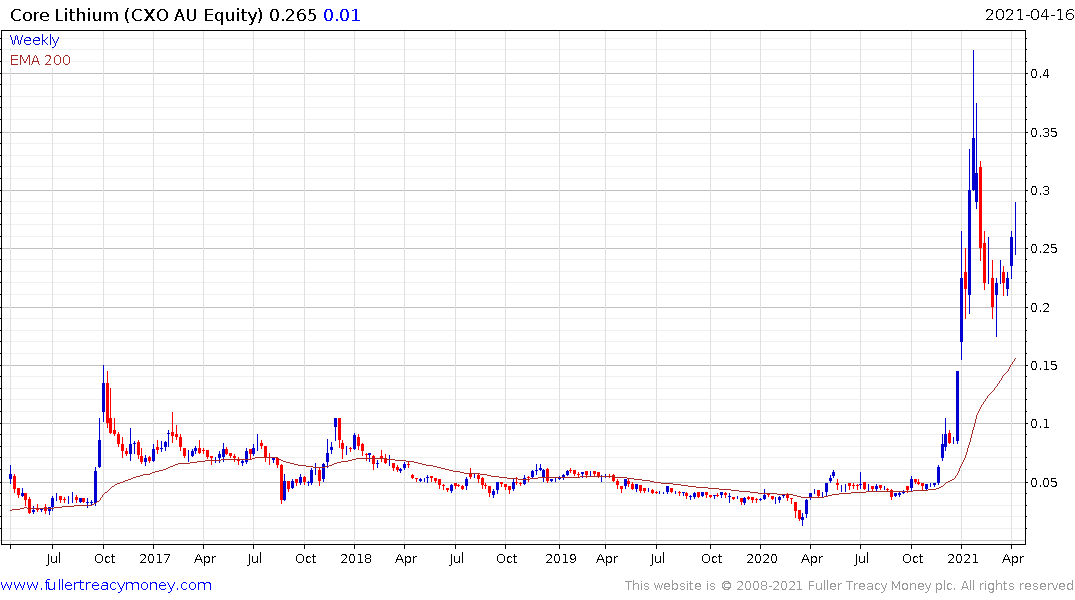Click the blue change value 0.01
The image size is (1075, 600).
coord(341,15)
